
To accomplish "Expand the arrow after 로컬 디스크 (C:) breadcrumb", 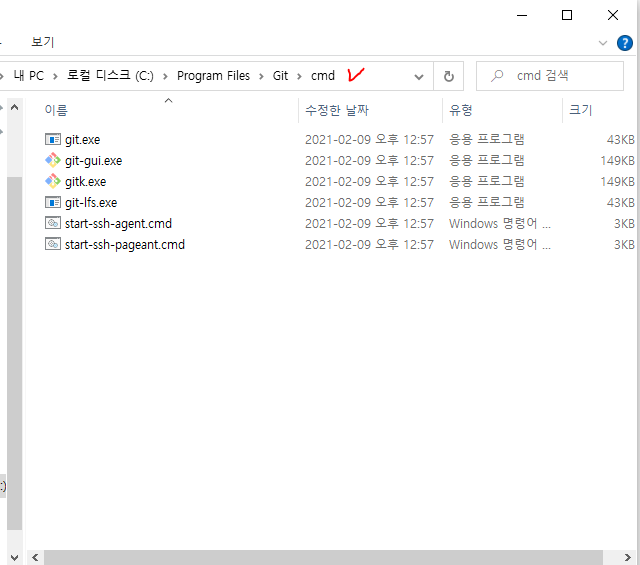I will point(165,76).
